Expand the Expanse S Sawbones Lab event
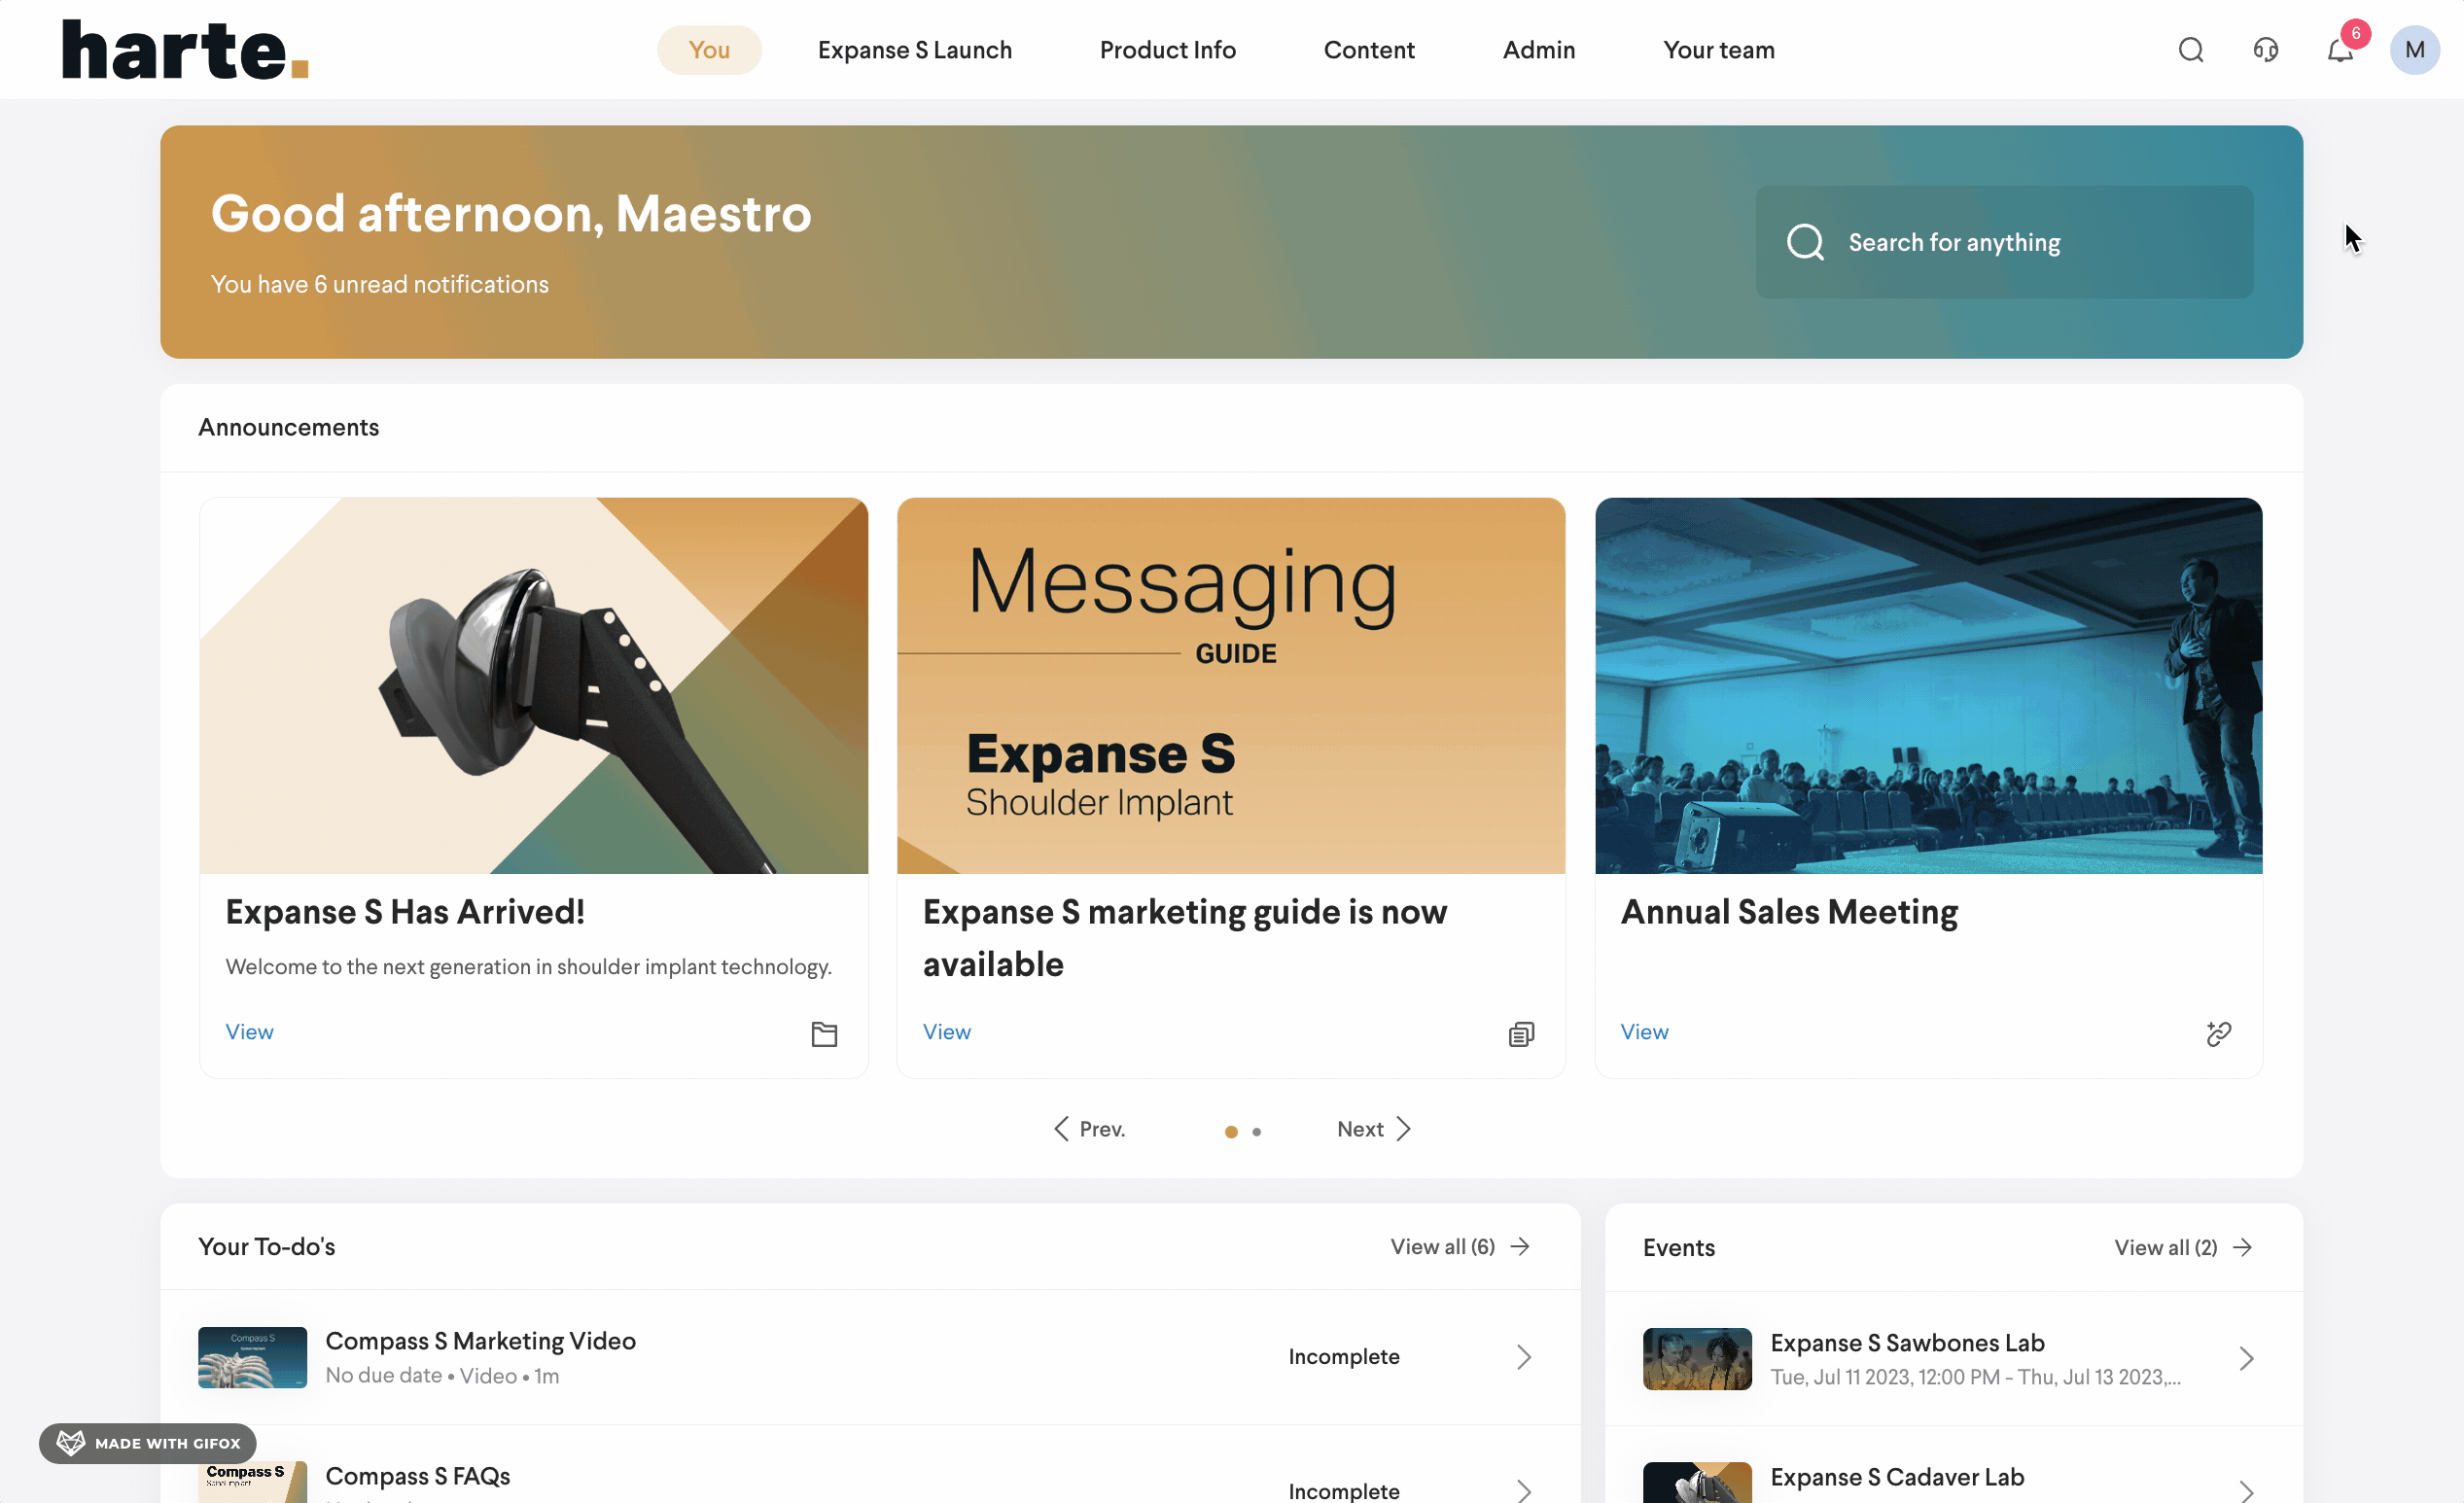The height and width of the screenshot is (1503, 2464). click(x=2246, y=1358)
